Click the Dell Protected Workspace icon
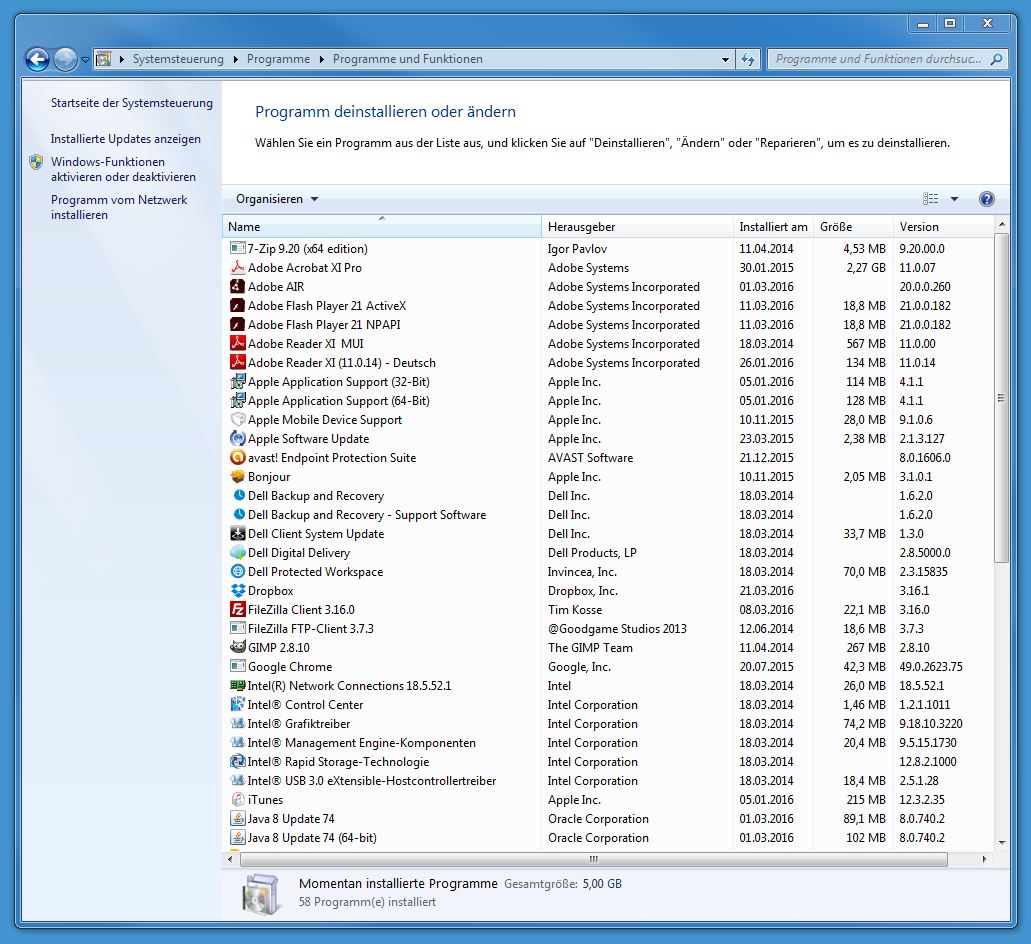Image resolution: width=1031 pixels, height=944 pixels. (x=237, y=572)
